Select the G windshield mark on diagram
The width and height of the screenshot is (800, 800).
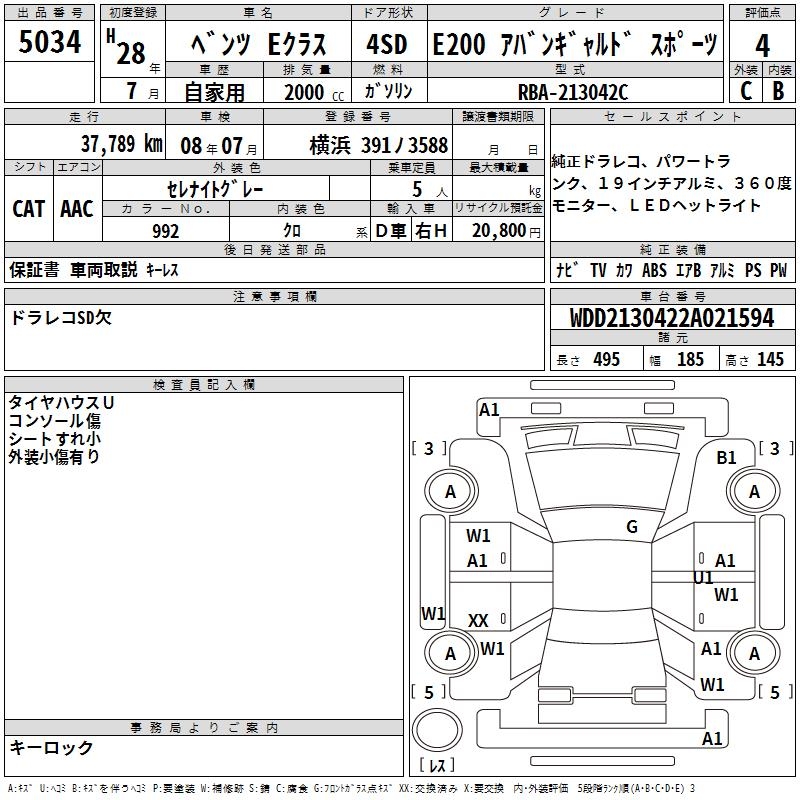632,527
